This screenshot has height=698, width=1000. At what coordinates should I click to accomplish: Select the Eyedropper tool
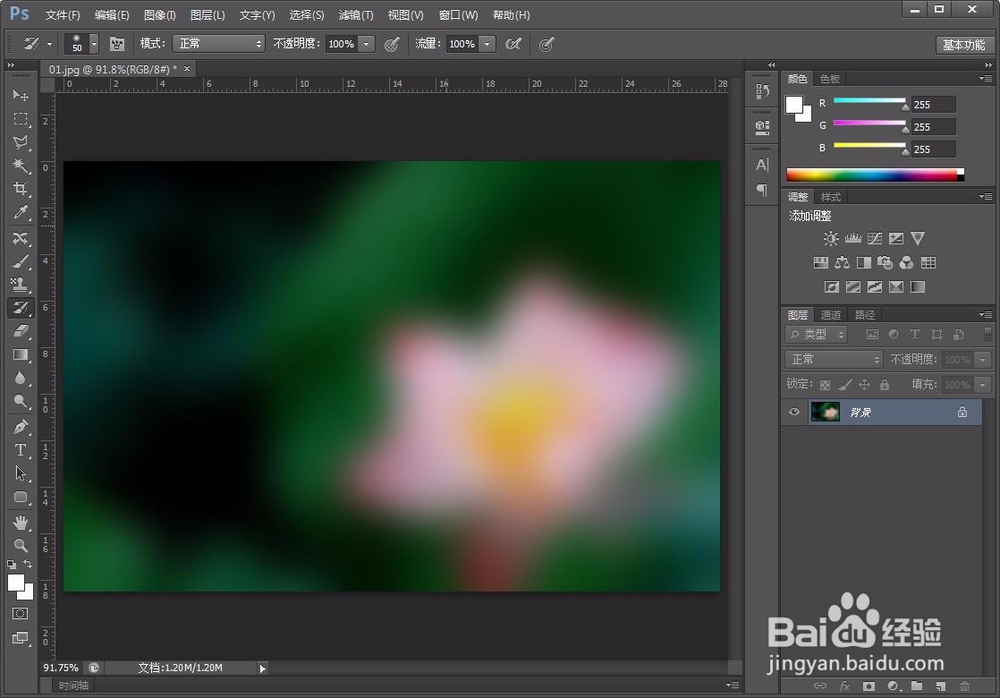(x=21, y=213)
